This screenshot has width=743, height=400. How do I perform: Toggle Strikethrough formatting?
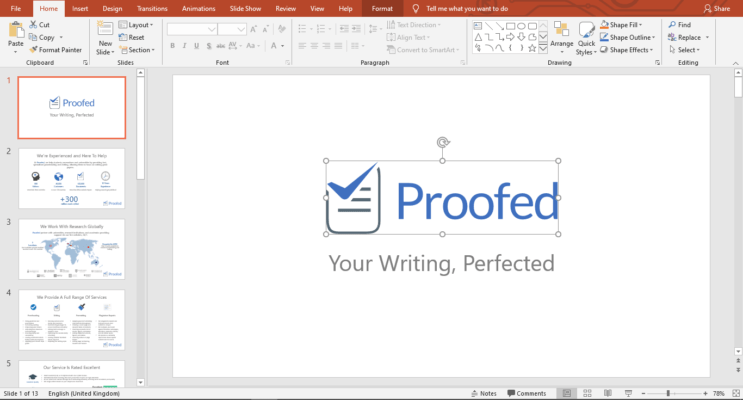point(220,45)
